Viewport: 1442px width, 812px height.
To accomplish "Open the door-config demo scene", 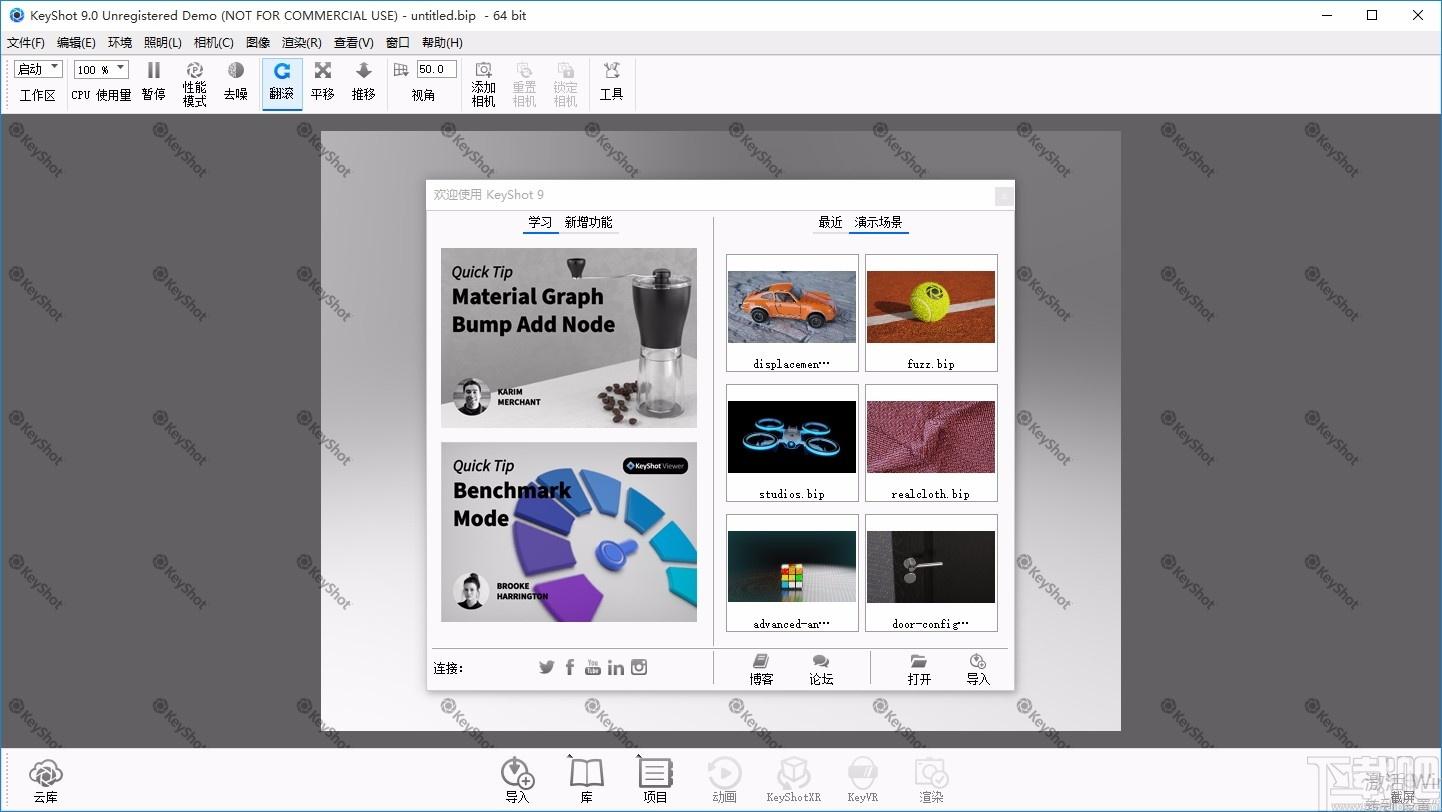I will tap(931, 573).
